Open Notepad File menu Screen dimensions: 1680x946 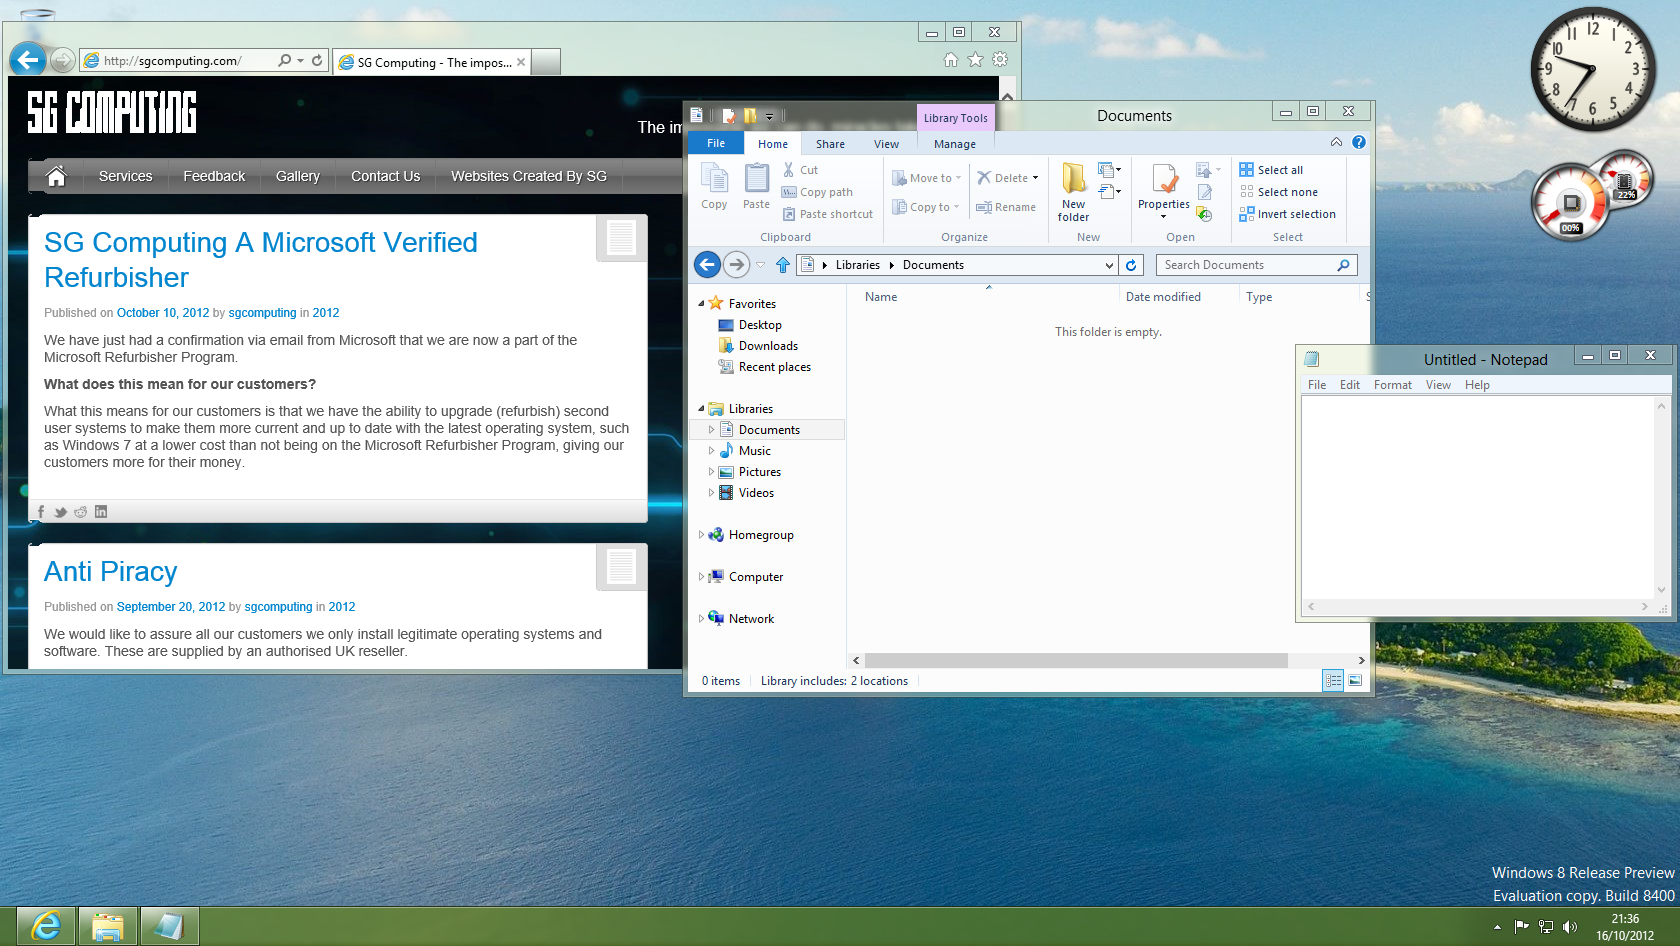coord(1317,385)
